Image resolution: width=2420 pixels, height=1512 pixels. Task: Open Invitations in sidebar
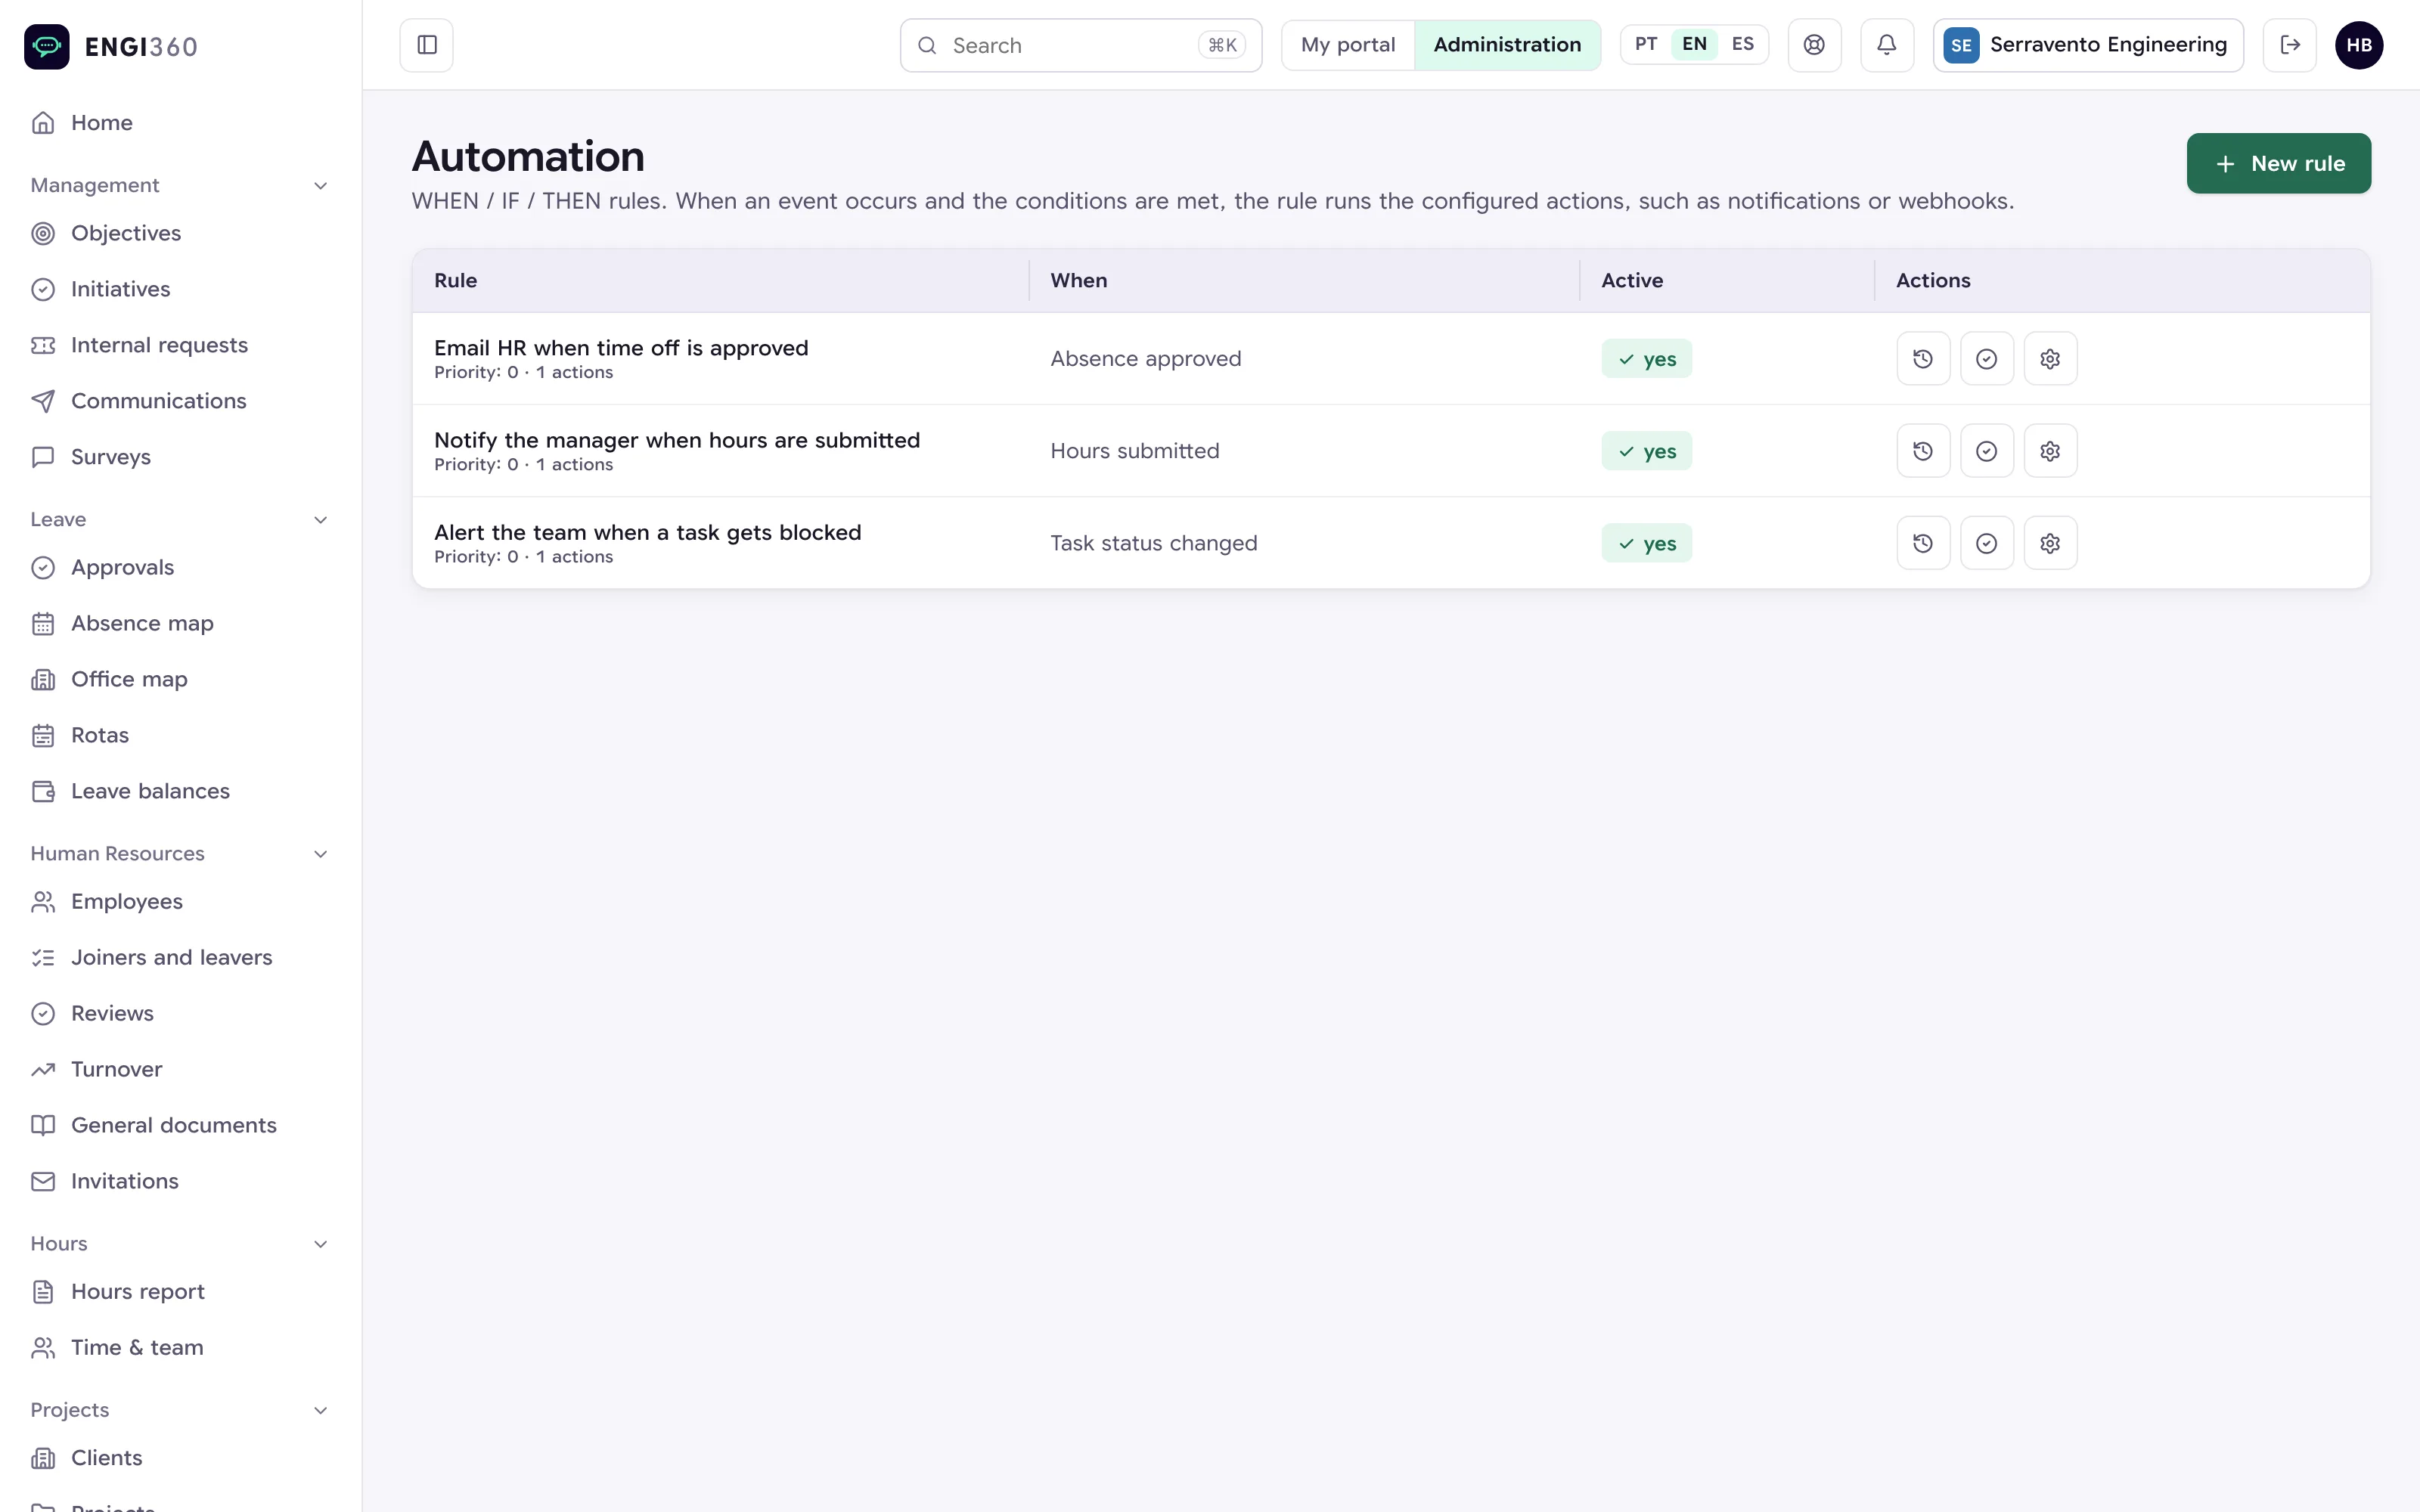180,1181
